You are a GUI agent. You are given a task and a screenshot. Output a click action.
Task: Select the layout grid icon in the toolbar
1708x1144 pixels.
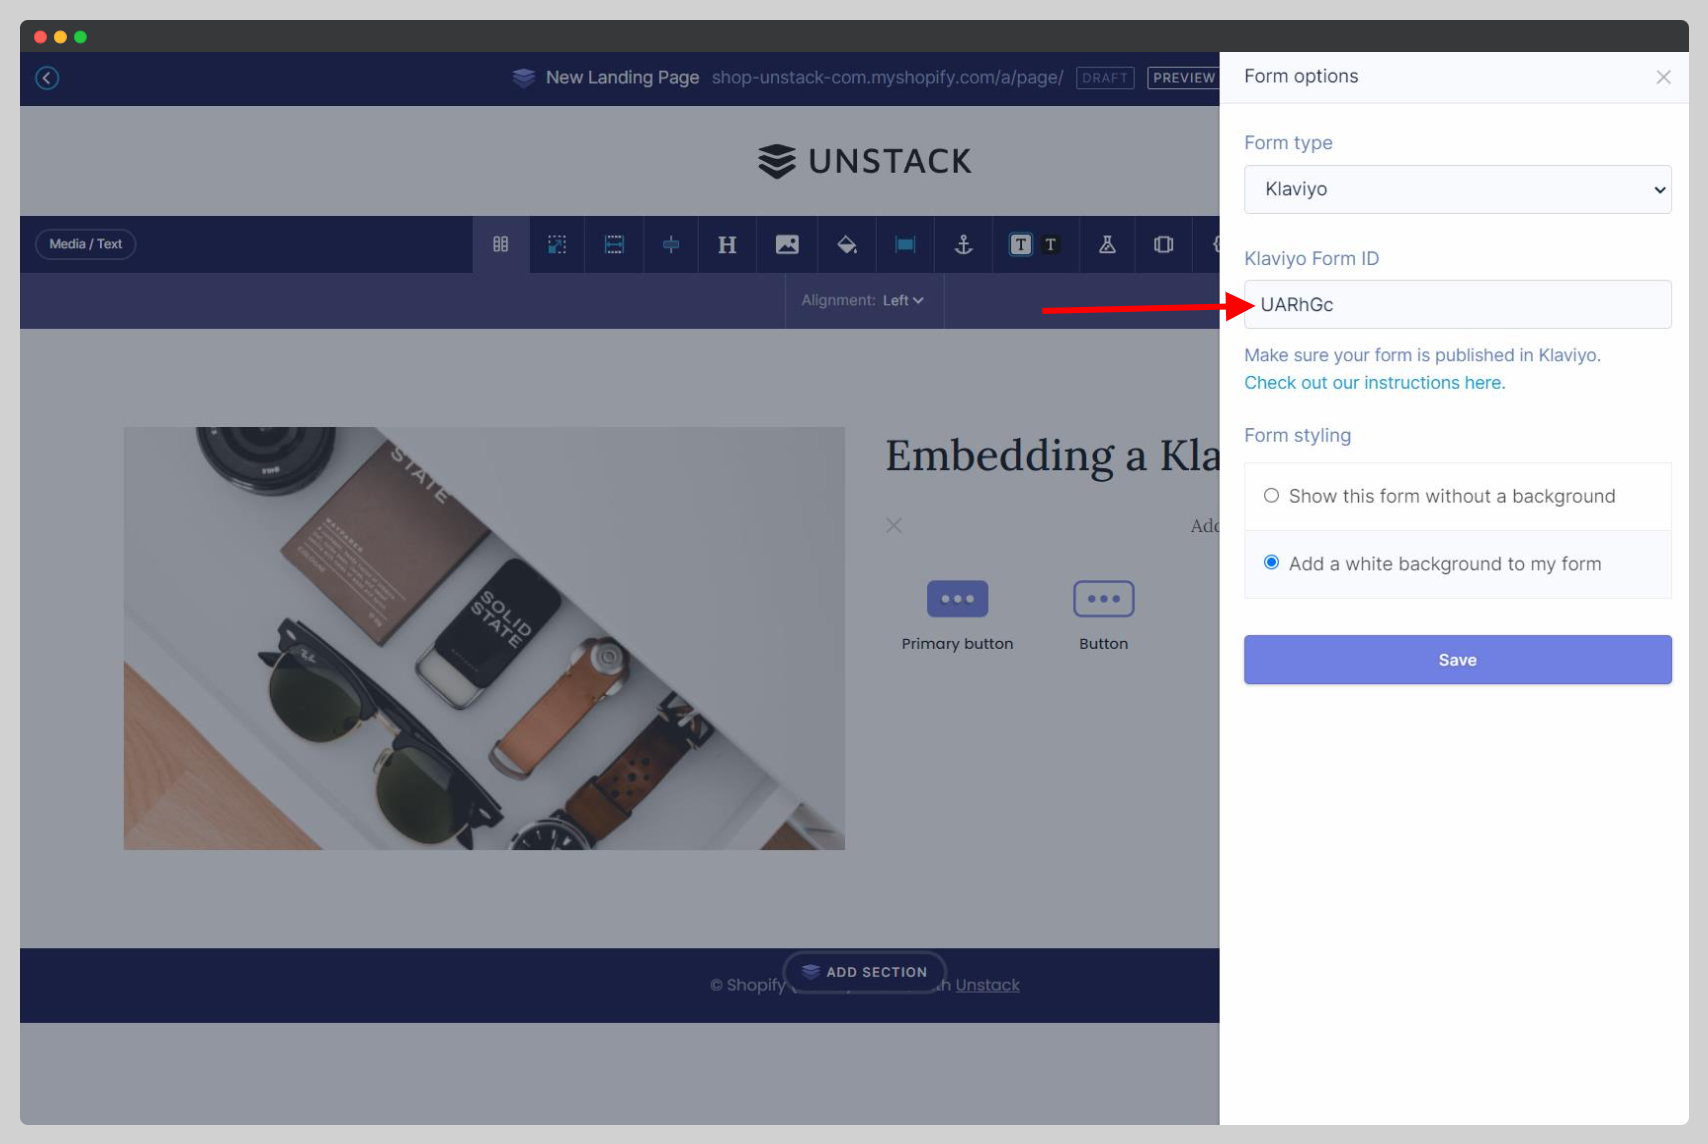pos(500,244)
